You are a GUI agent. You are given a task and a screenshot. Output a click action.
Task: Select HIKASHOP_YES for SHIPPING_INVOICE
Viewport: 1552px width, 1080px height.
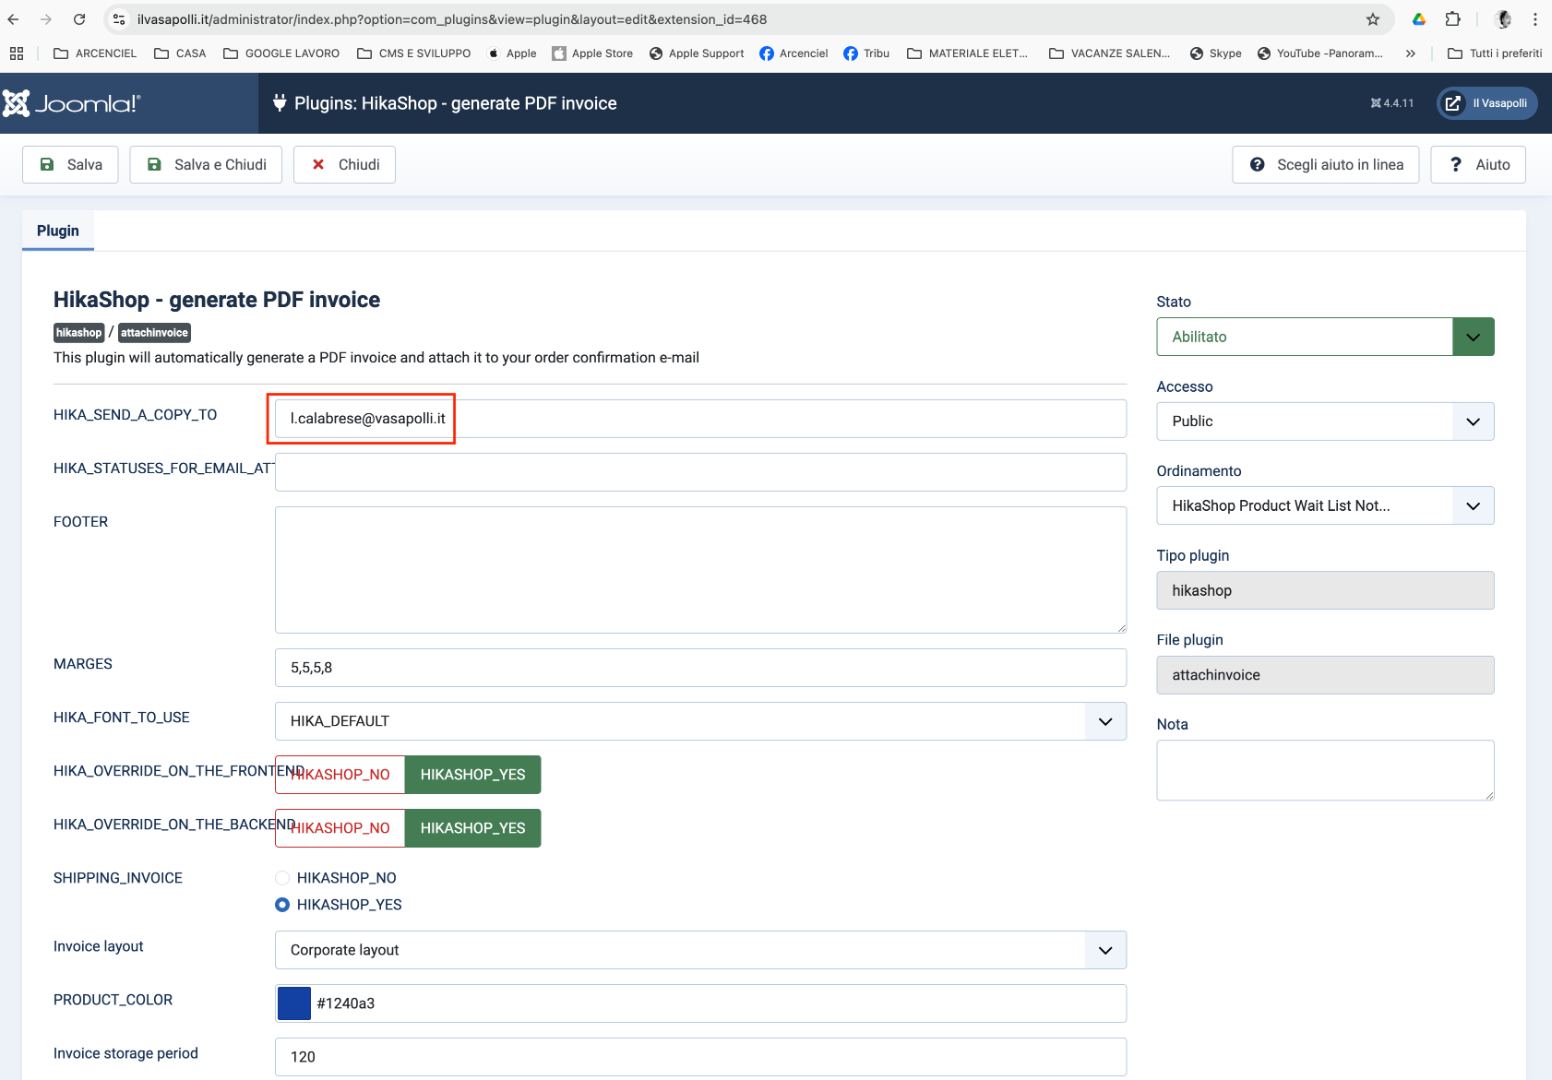(x=283, y=905)
